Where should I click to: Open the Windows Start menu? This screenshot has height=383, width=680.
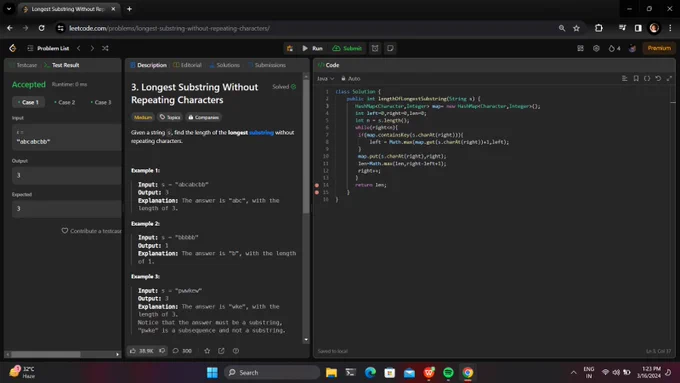tap(212, 372)
